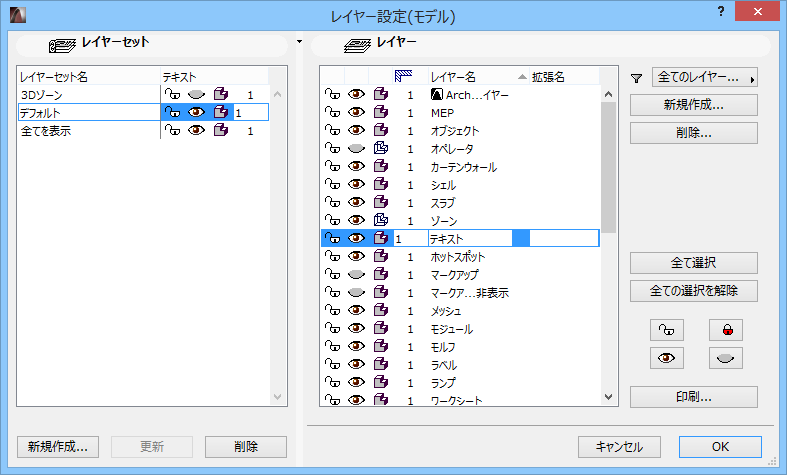This screenshot has width=787, height=475.
Task: Hide the モジュール layer
Action: pyautogui.click(x=356, y=328)
